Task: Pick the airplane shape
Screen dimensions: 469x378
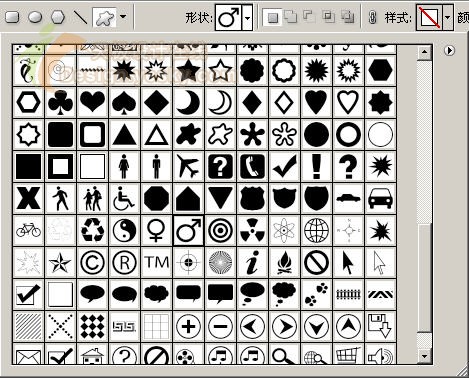Action: tap(188, 166)
